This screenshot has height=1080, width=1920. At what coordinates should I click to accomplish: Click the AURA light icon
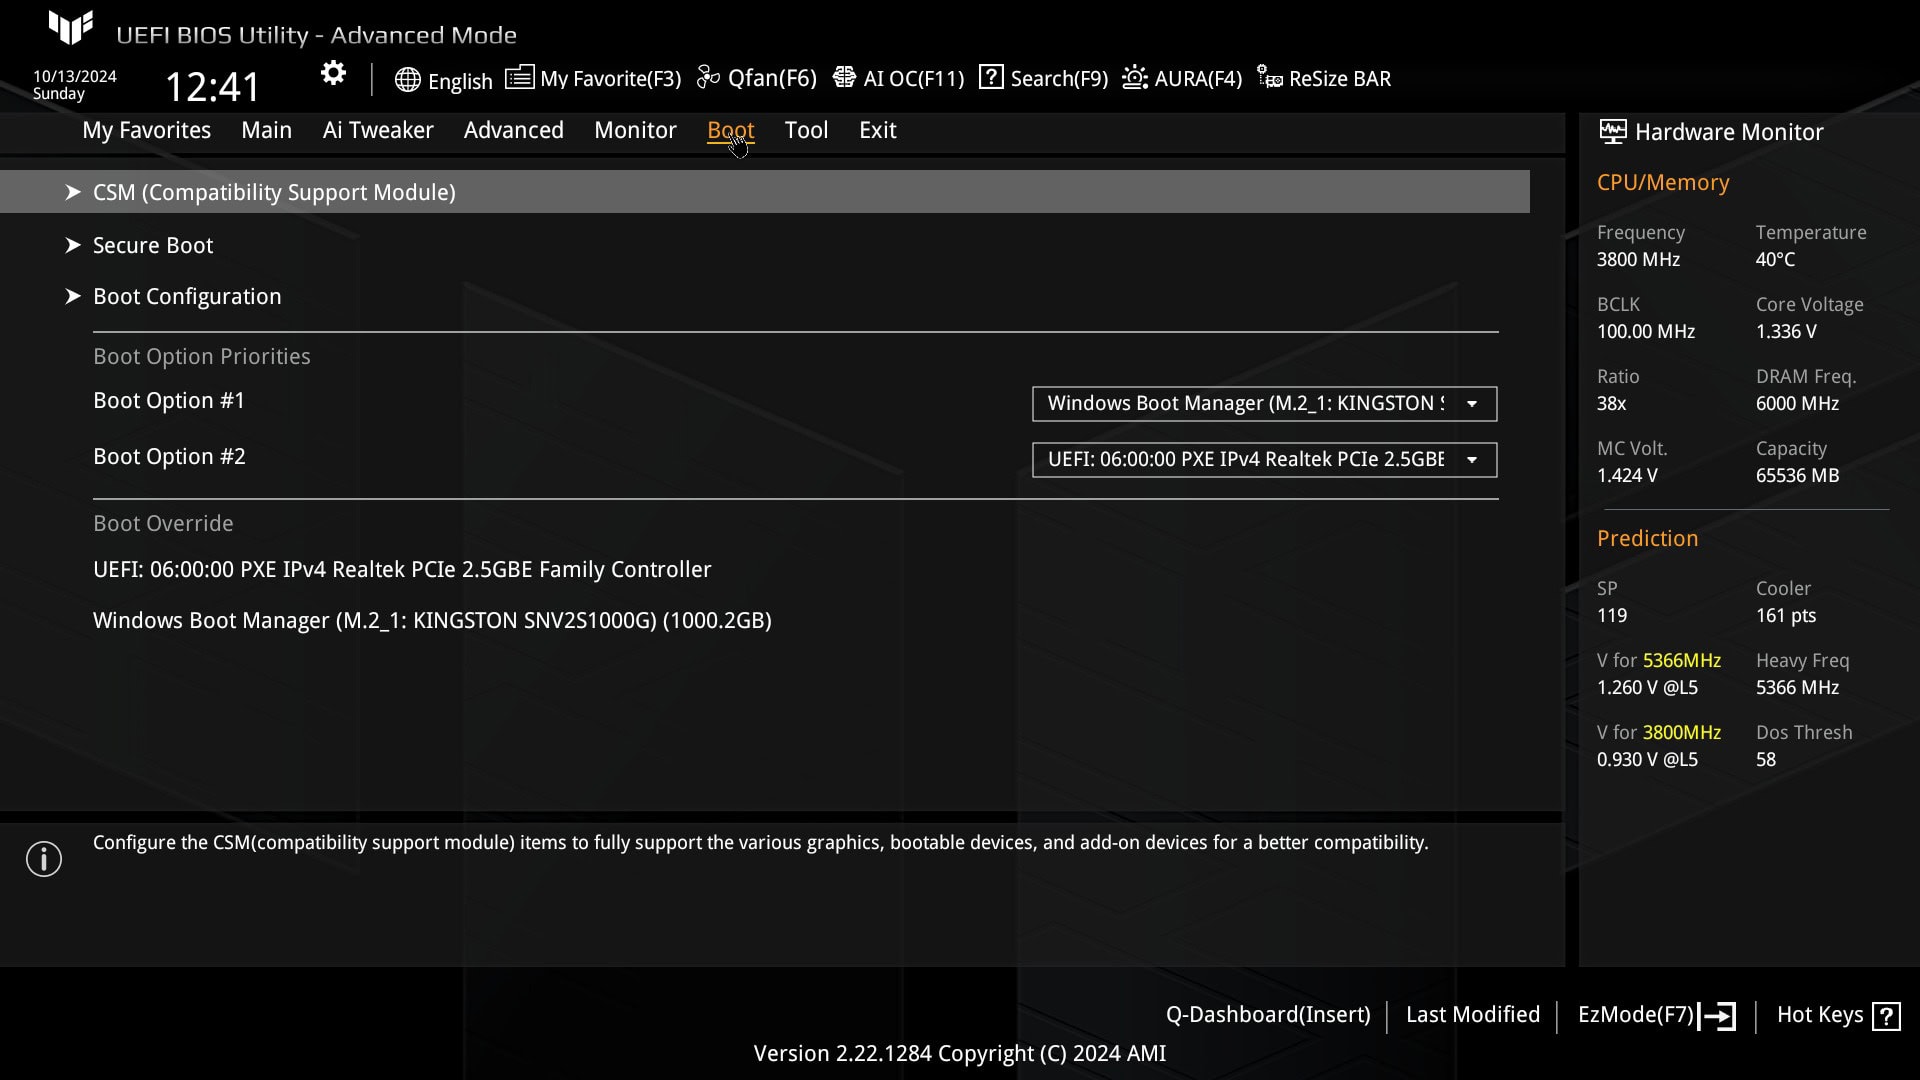point(1134,78)
